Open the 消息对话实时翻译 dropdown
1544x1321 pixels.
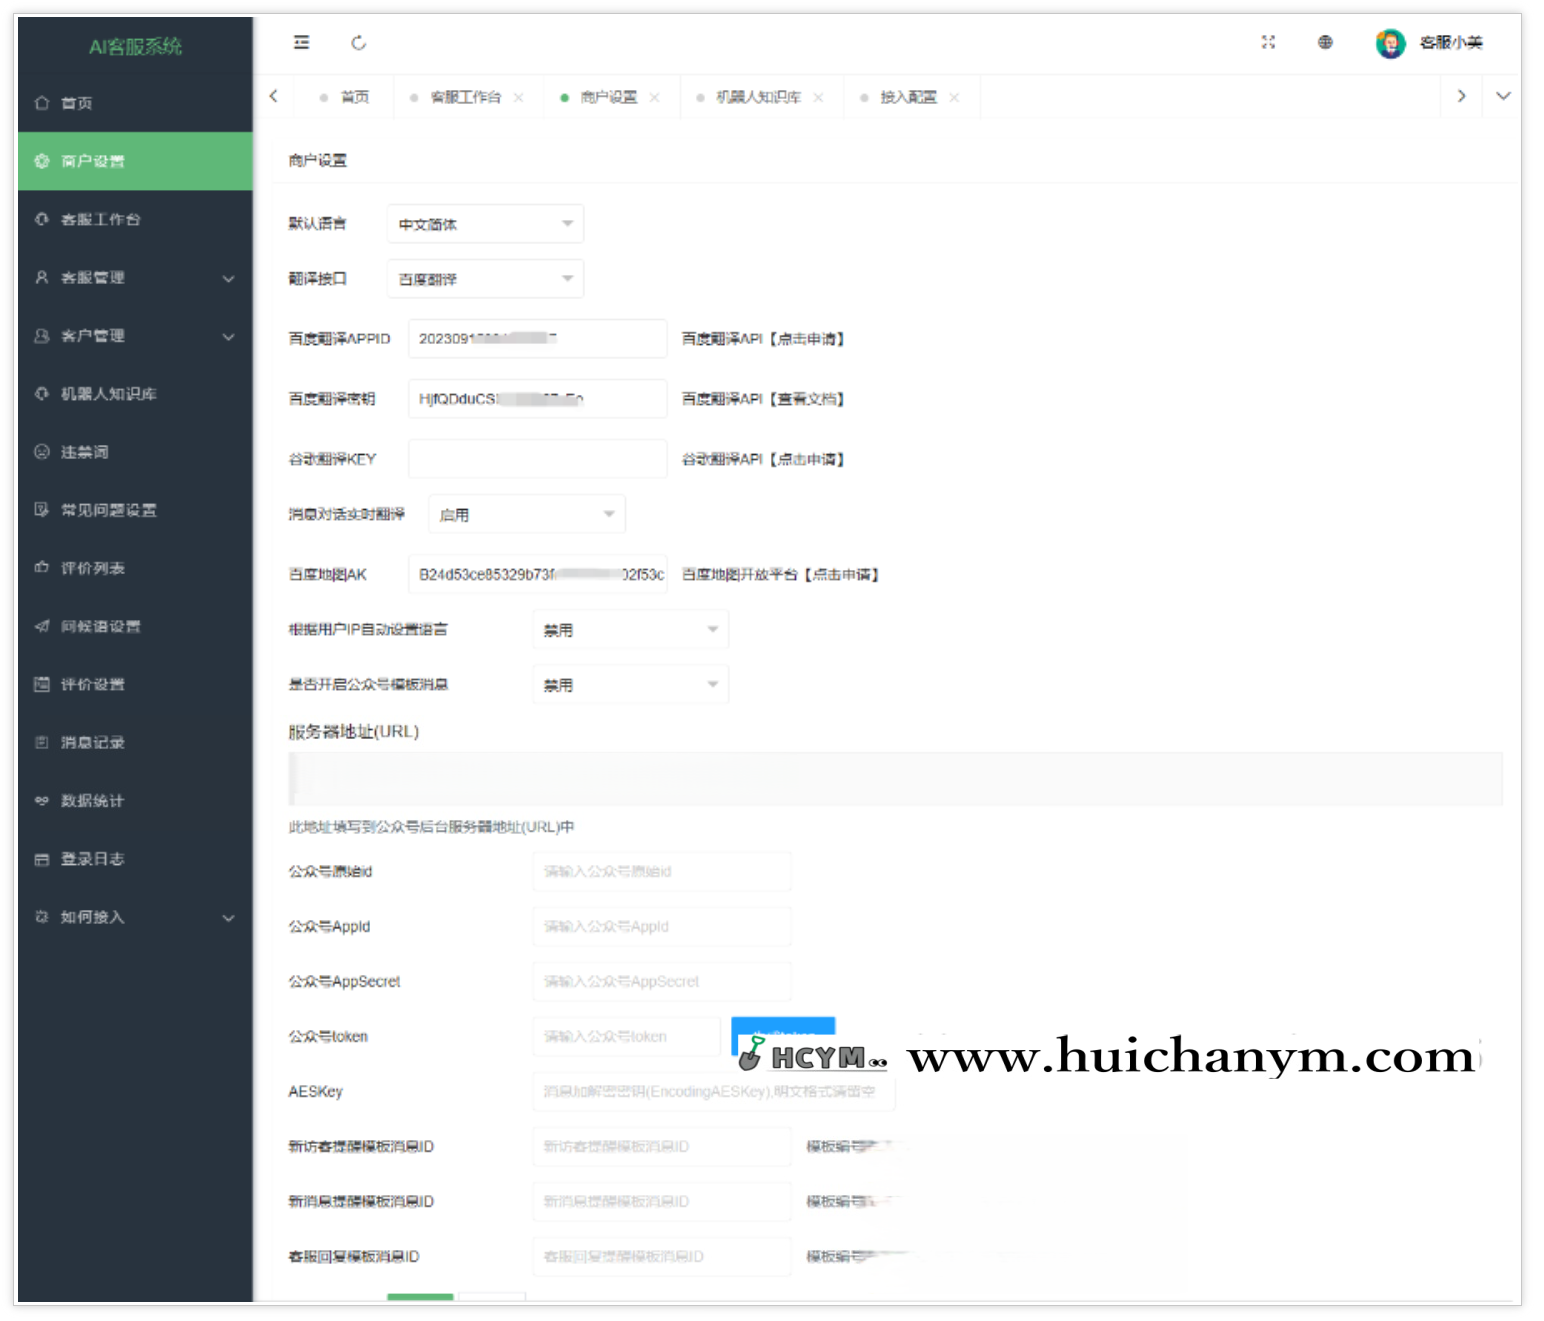click(x=527, y=513)
